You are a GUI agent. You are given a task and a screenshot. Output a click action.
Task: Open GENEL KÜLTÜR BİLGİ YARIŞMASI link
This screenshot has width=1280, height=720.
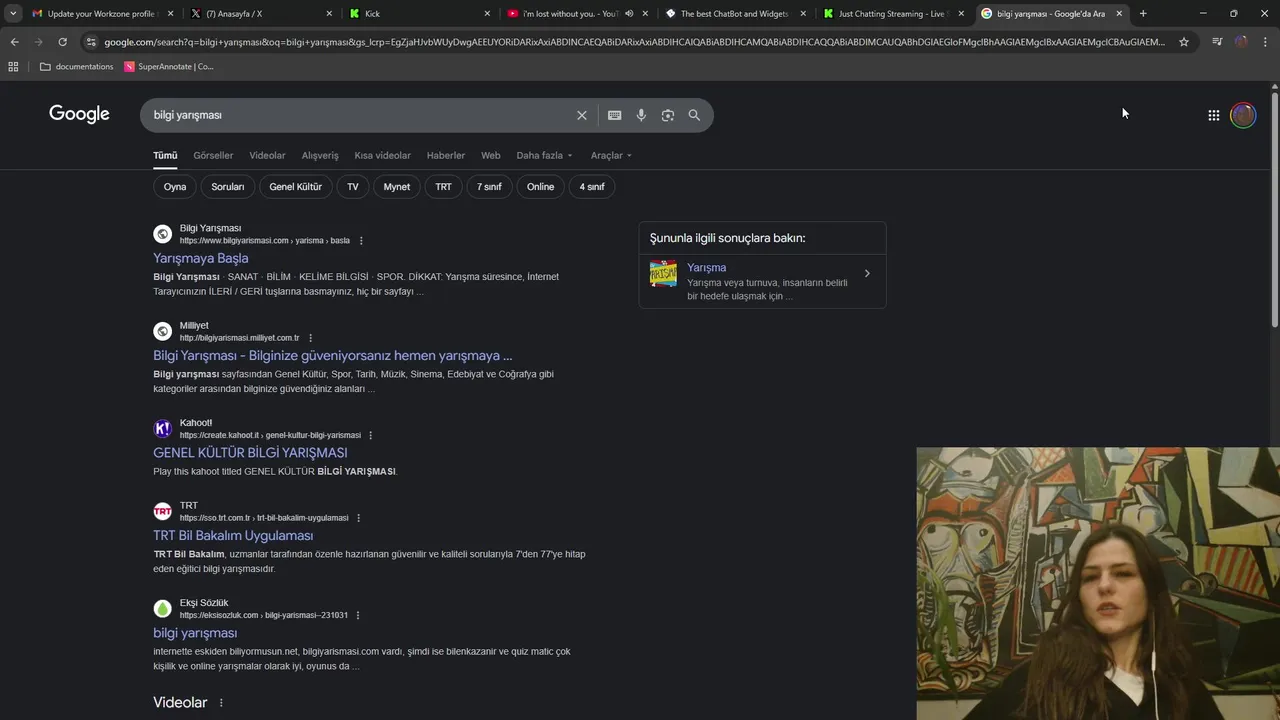click(x=250, y=453)
